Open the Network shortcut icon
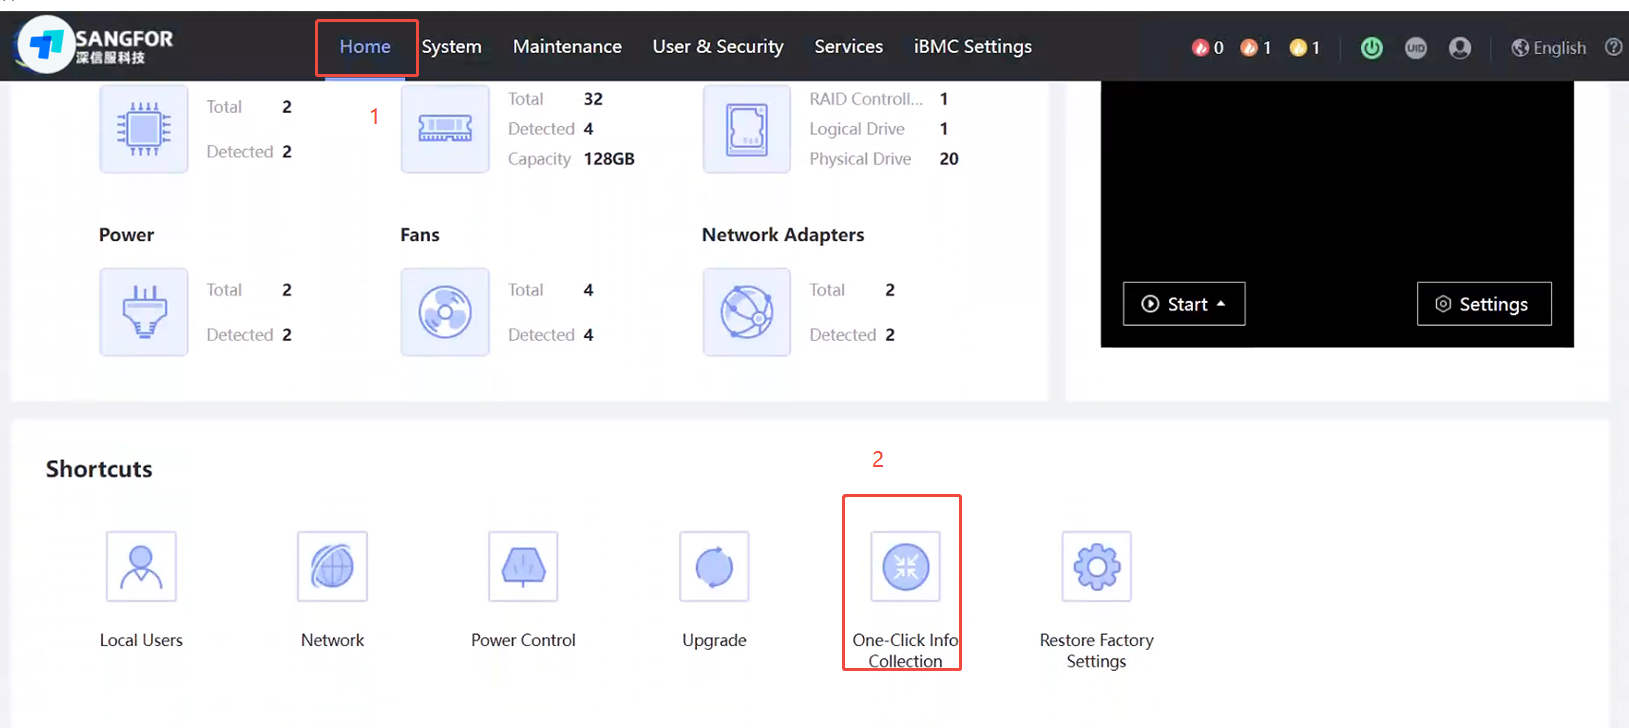 (332, 567)
